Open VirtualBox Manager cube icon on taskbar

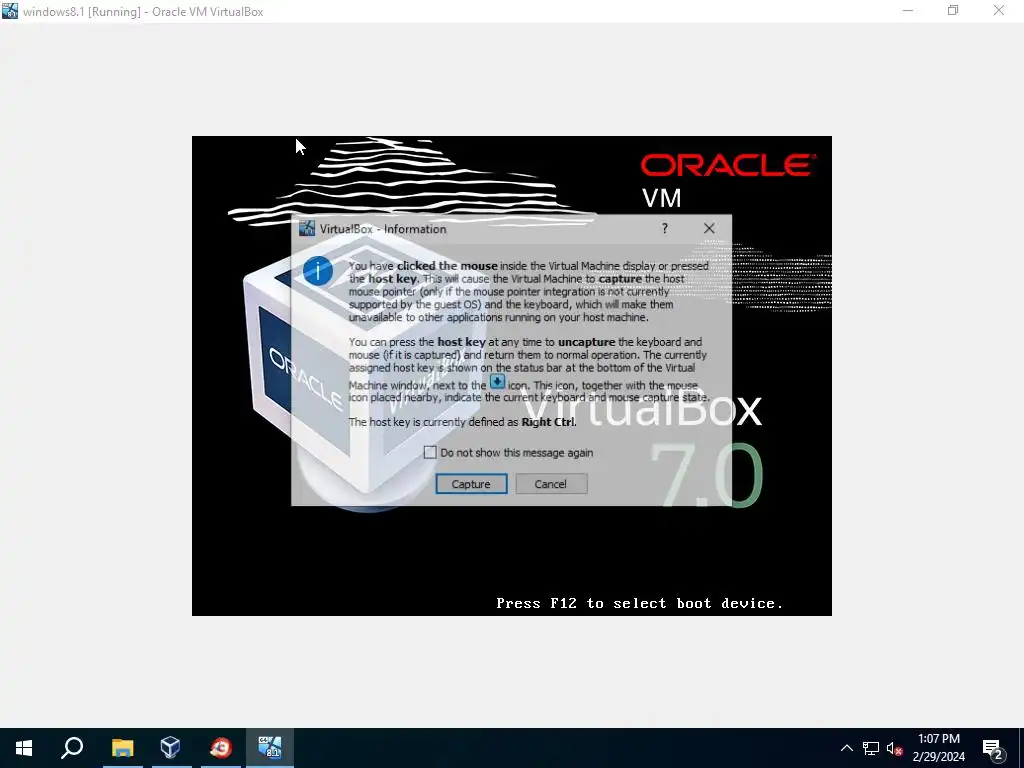(x=170, y=748)
